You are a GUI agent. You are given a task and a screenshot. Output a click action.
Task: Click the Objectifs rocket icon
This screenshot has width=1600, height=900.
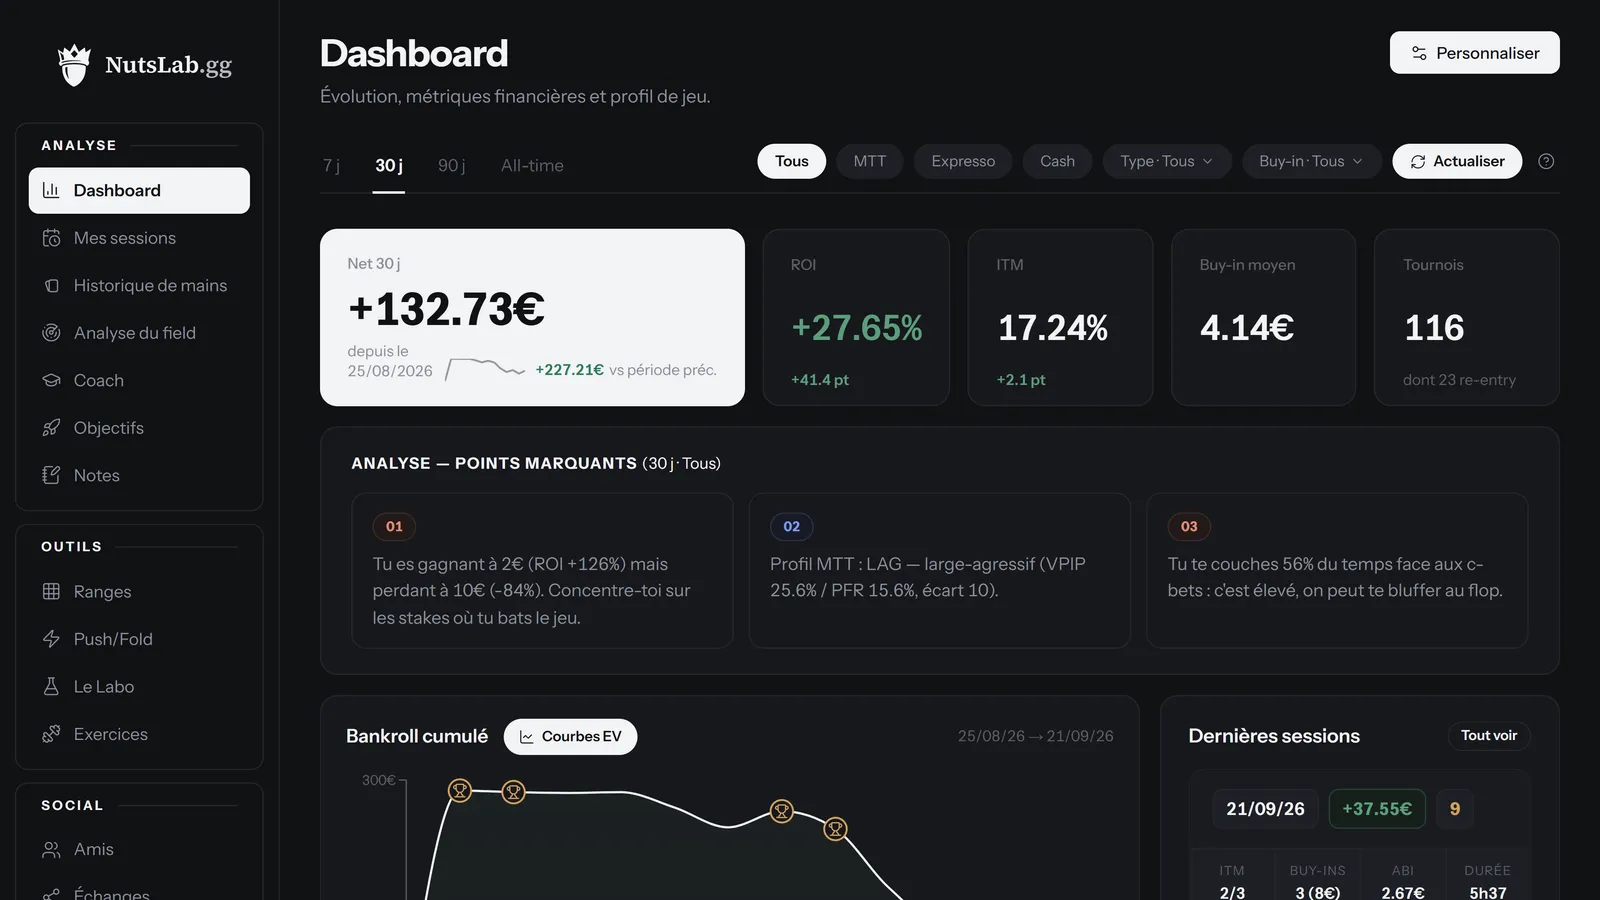point(51,428)
